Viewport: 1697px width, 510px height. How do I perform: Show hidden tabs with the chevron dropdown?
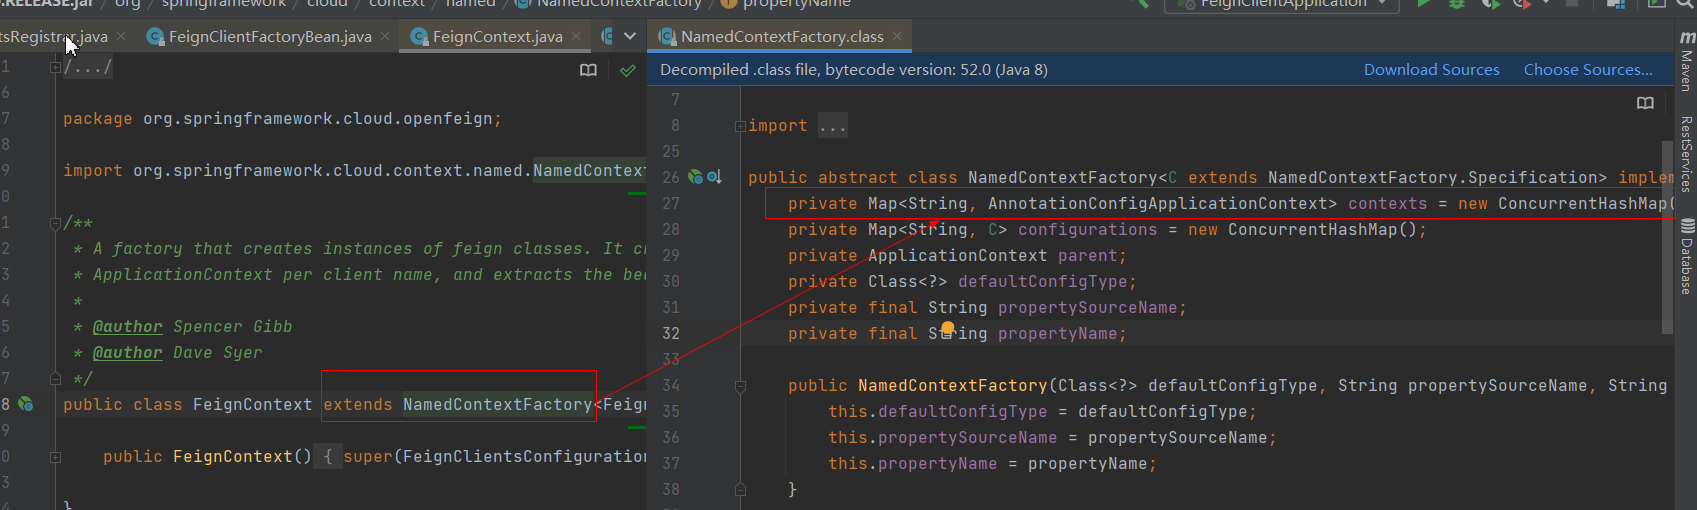click(x=630, y=36)
